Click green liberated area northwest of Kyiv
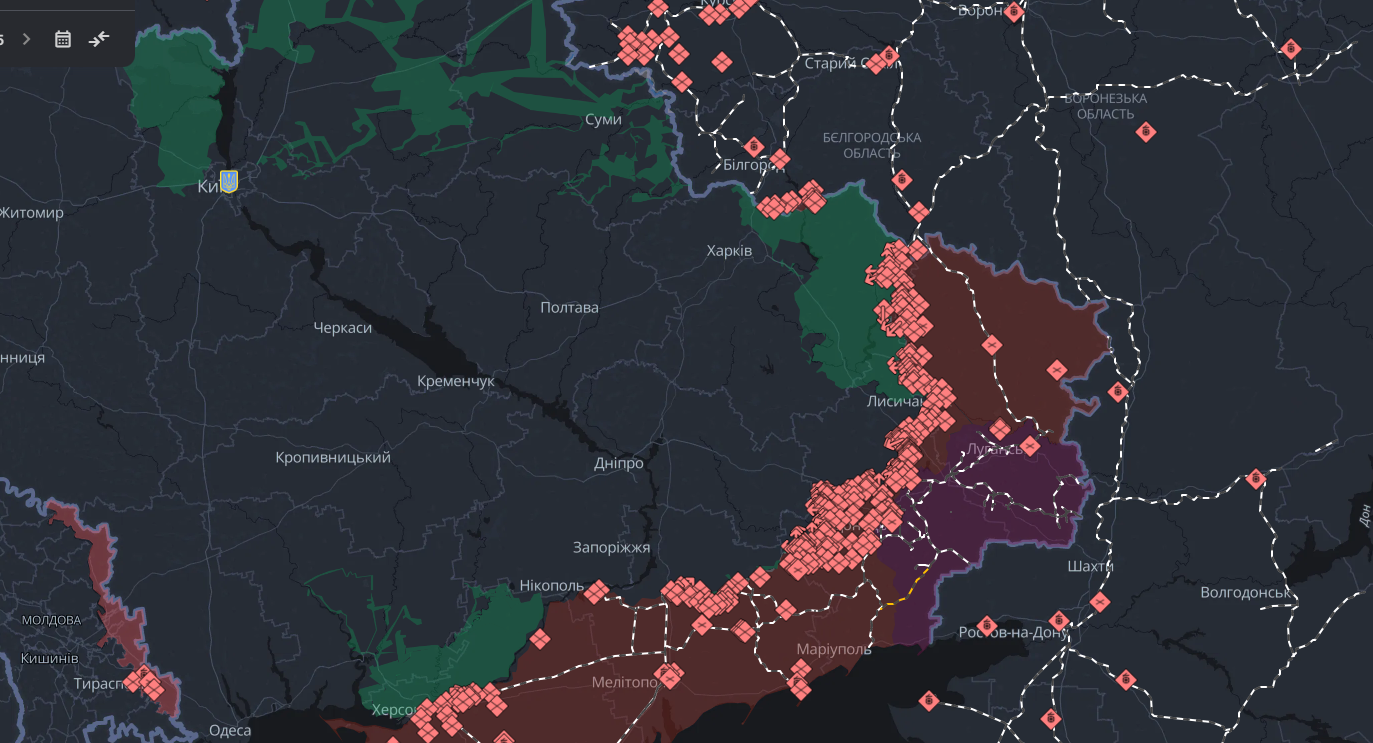This screenshot has width=1373, height=743. point(180,110)
